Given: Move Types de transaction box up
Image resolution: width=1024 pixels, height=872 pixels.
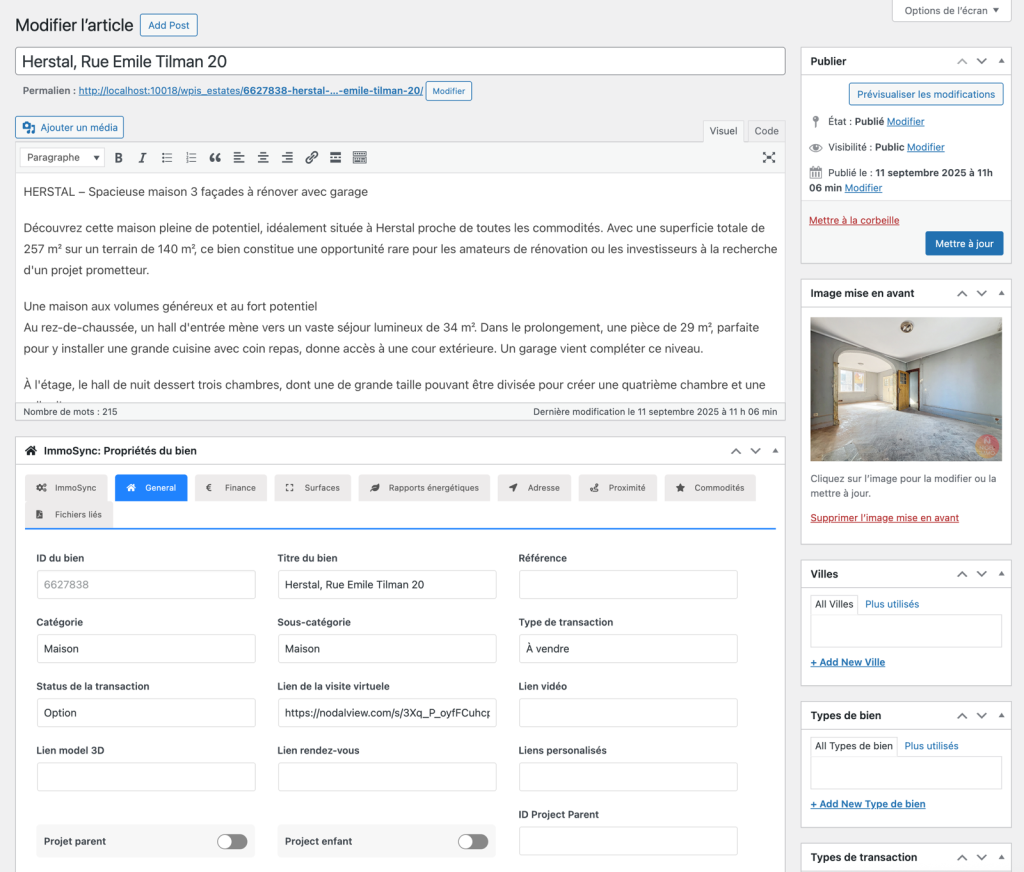Looking at the screenshot, I should [x=962, y=858].
